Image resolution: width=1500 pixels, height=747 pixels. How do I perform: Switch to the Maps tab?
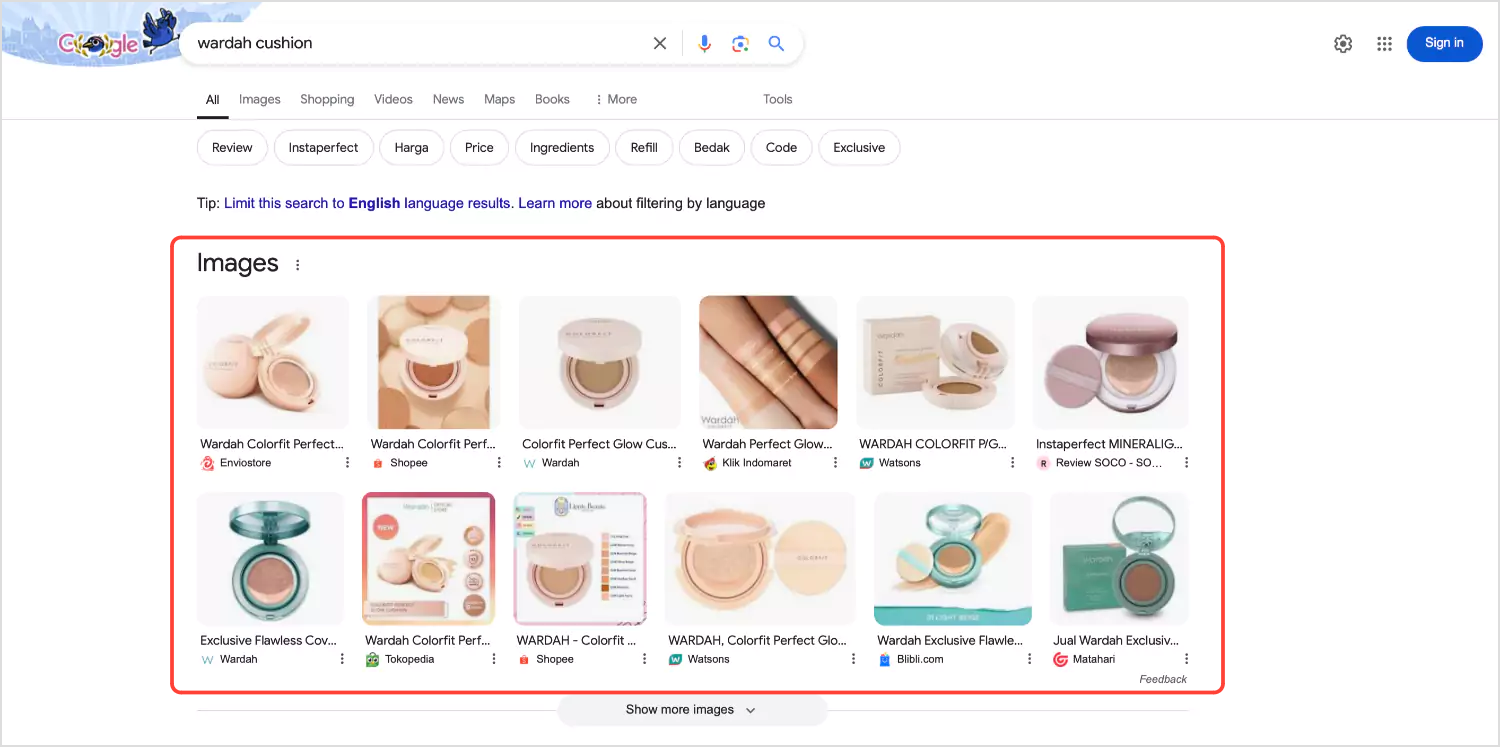499,99
